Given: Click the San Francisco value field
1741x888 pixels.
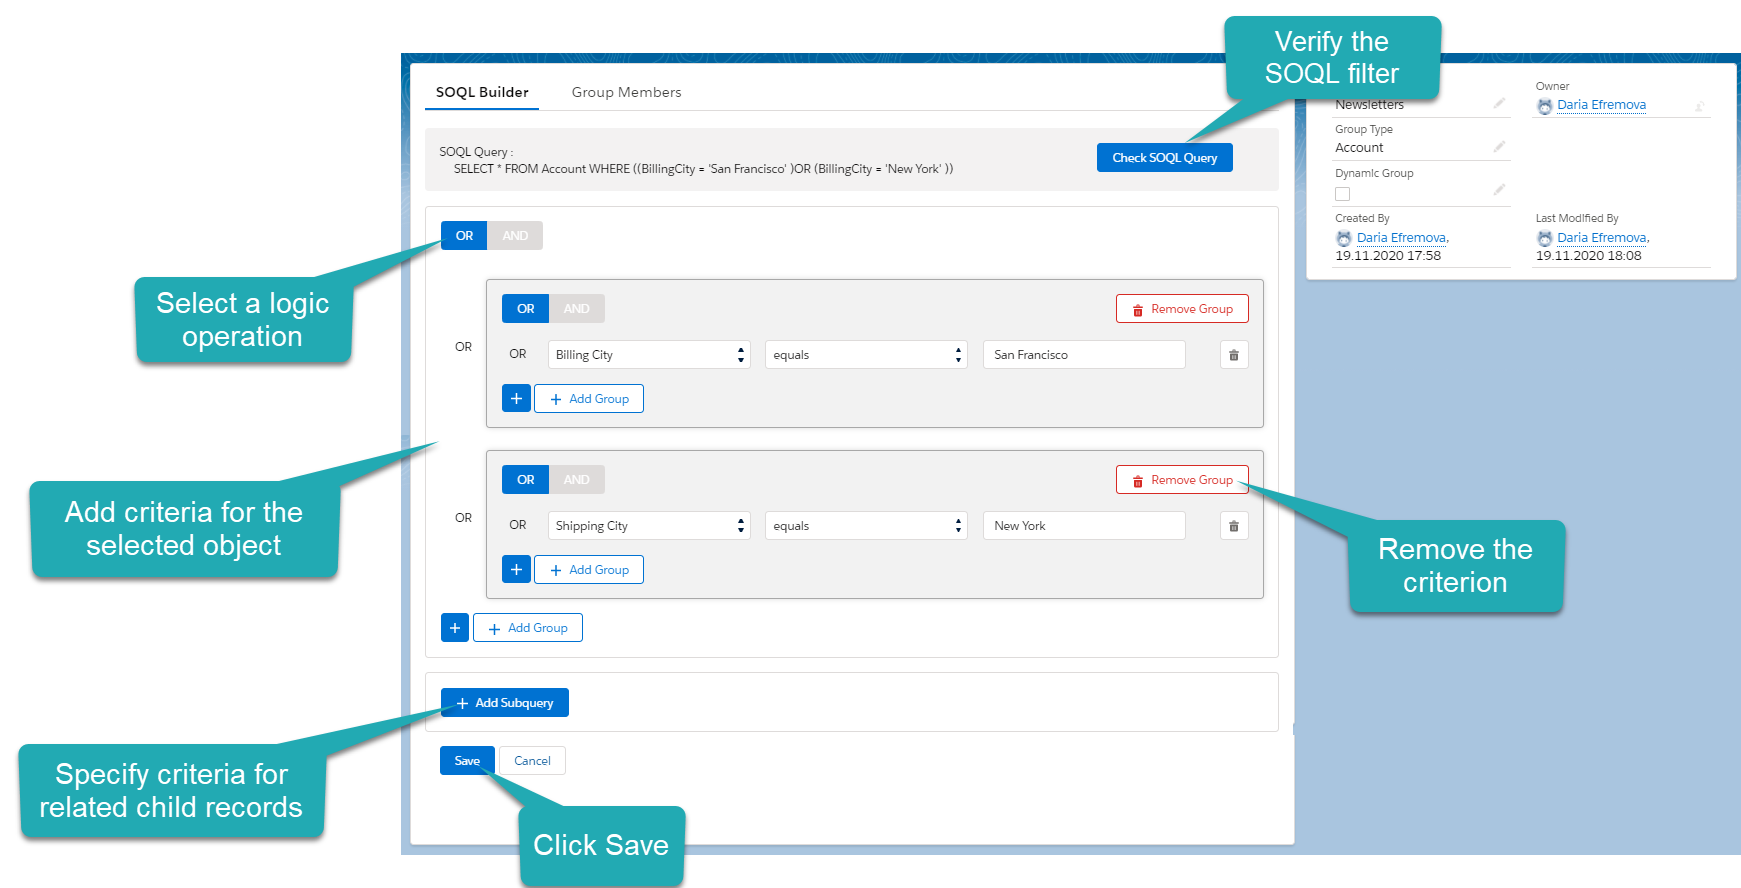Looking at the screenshot, I should click(x=1084, y=355).
